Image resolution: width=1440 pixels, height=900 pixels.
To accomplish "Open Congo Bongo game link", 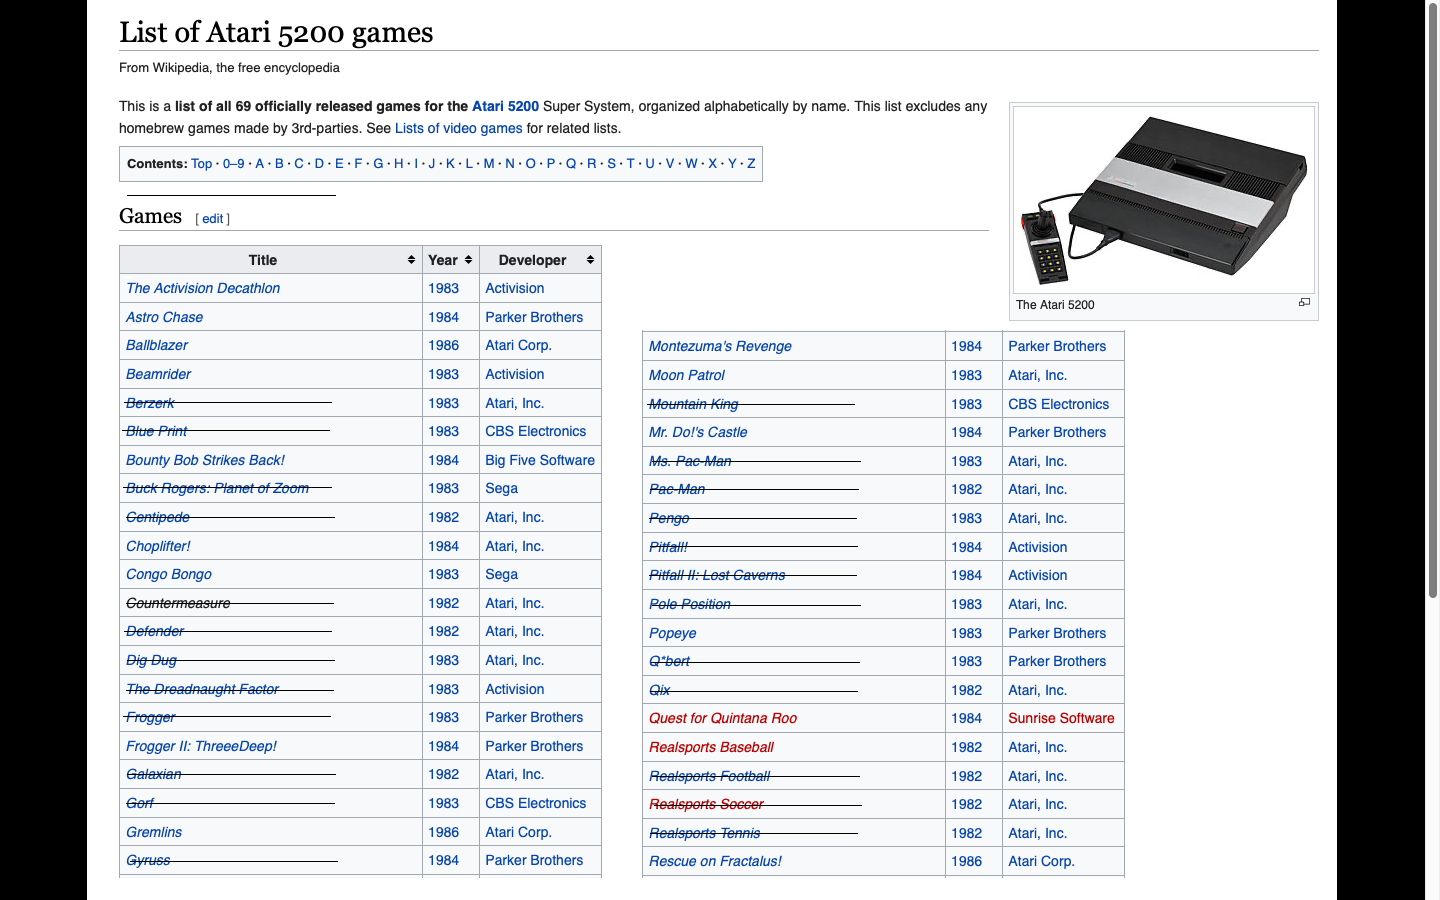I will [169, 574].
